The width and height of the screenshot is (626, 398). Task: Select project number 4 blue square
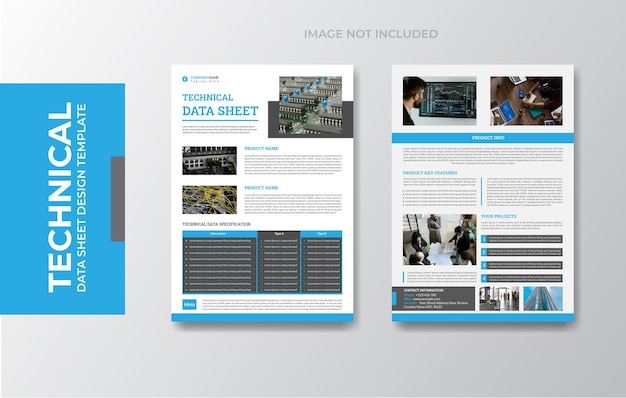pyautogui.click(x=484, y=278)
